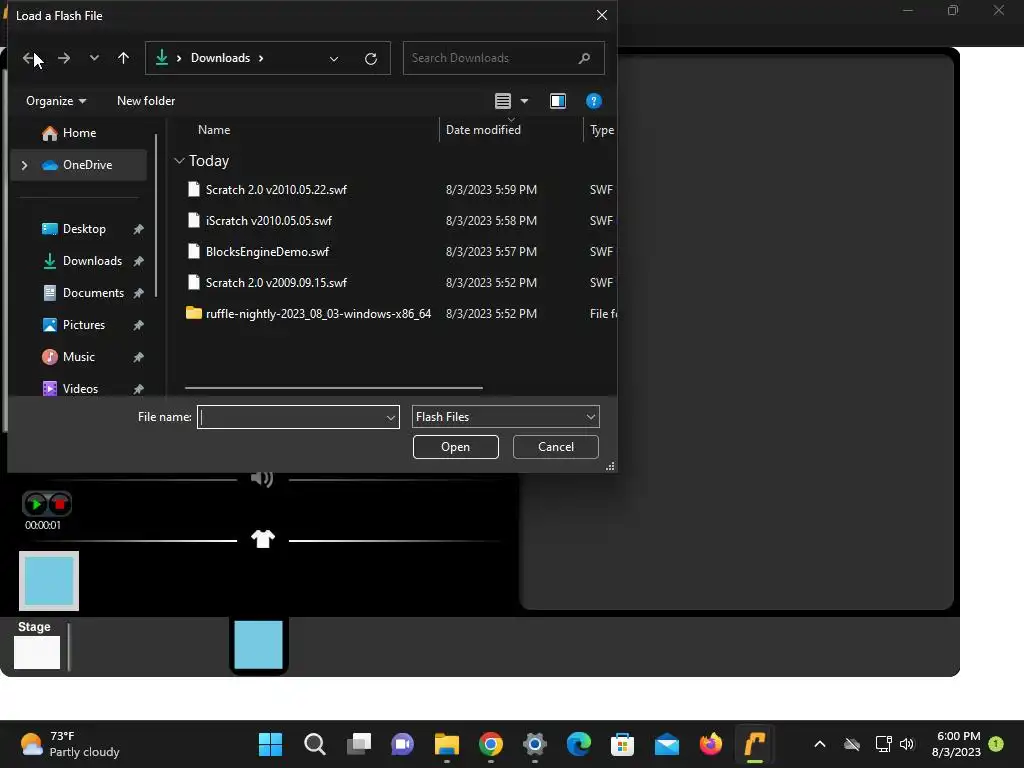Open the Organize menu
The width and height of the screenshot is (1024, 768).
tap(56, 101)
